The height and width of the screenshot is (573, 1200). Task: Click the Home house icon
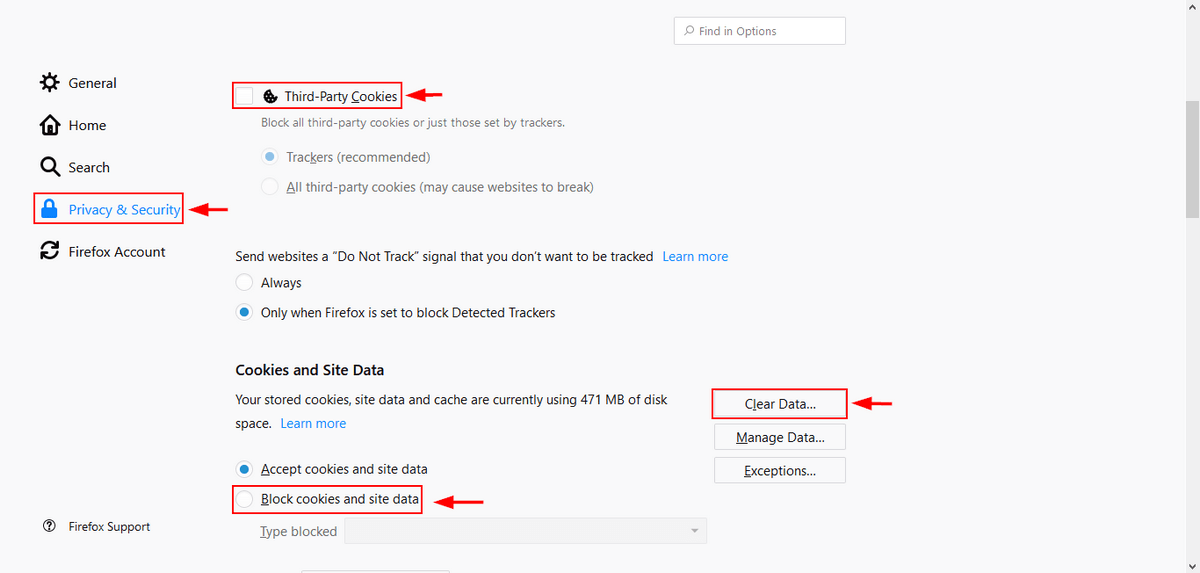(x=49, y=125)
